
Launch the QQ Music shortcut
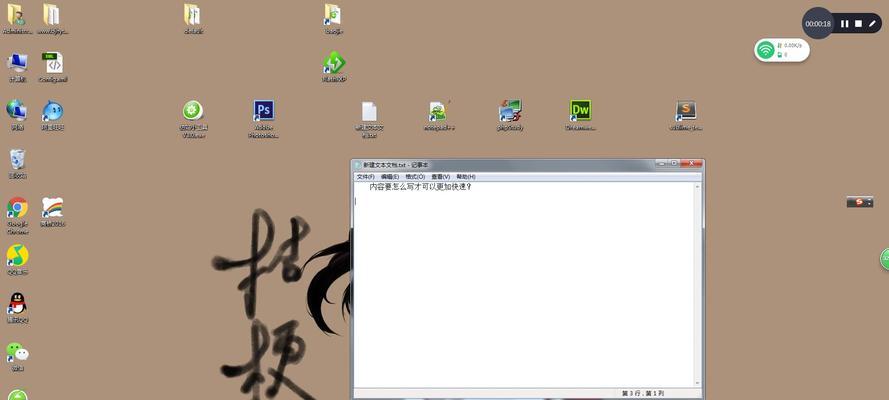pos(18,256)
